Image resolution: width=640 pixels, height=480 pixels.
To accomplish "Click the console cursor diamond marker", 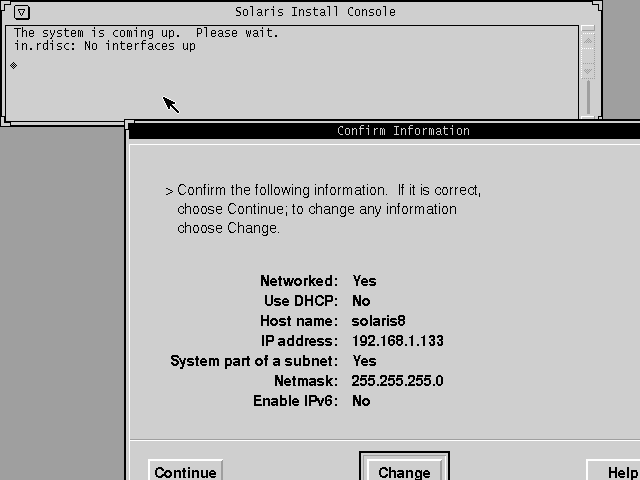I will point(13,65).
